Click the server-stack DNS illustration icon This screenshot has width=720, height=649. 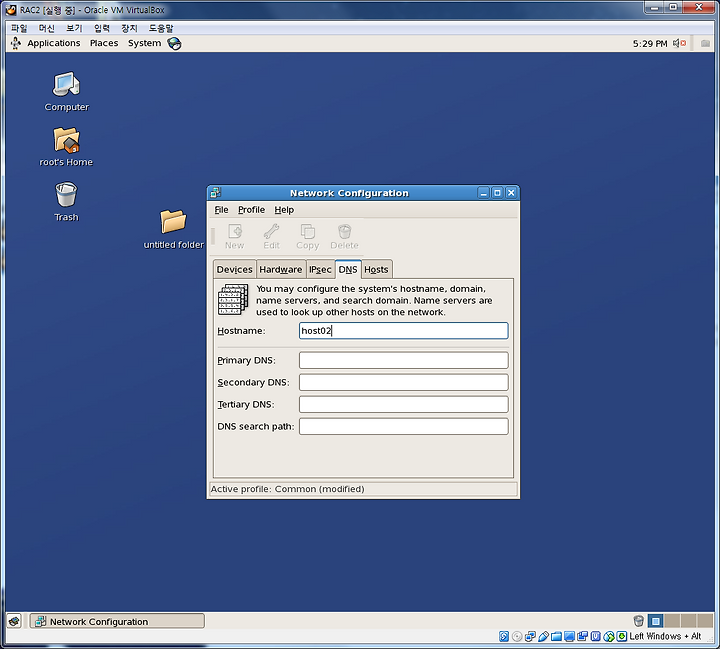pyautogui.click(x=233, y=299)
